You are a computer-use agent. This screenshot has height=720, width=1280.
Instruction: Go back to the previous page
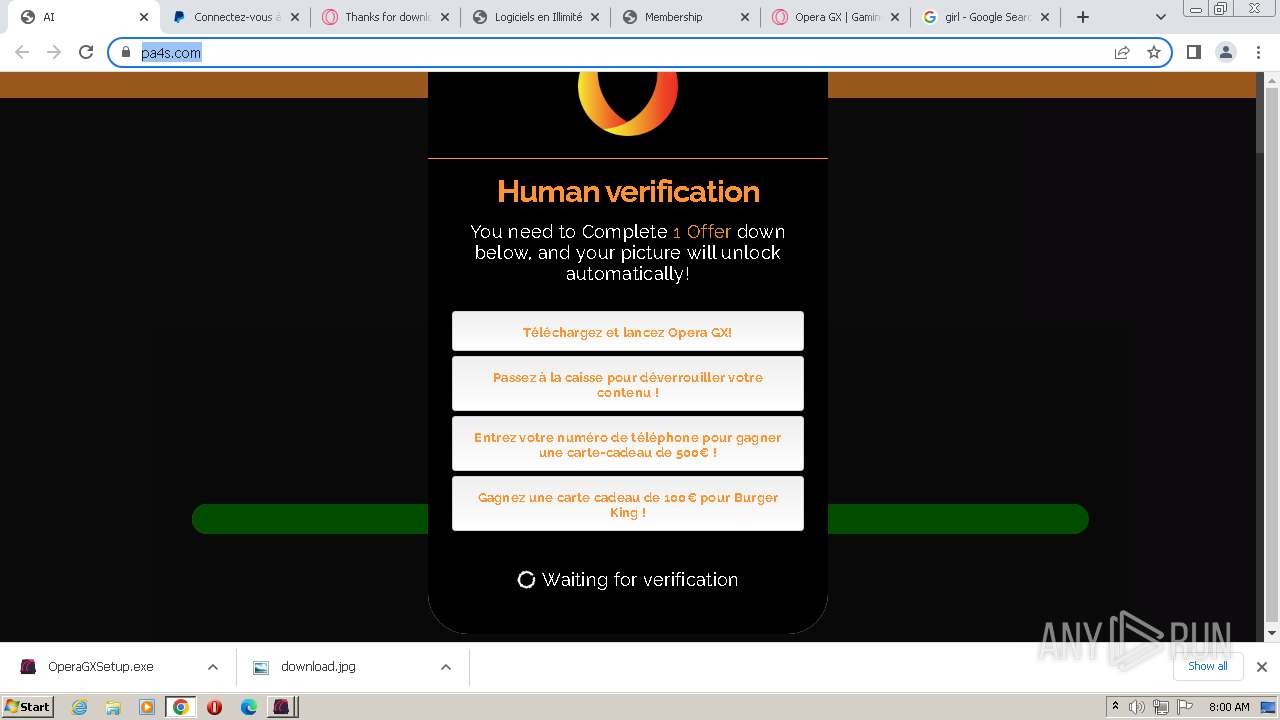(x=22, y=52)
